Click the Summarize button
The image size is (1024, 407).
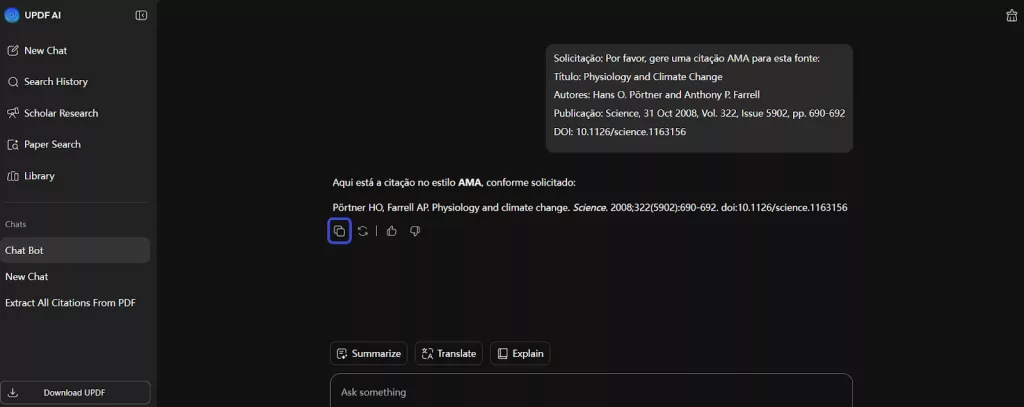[x=368, y=353]
